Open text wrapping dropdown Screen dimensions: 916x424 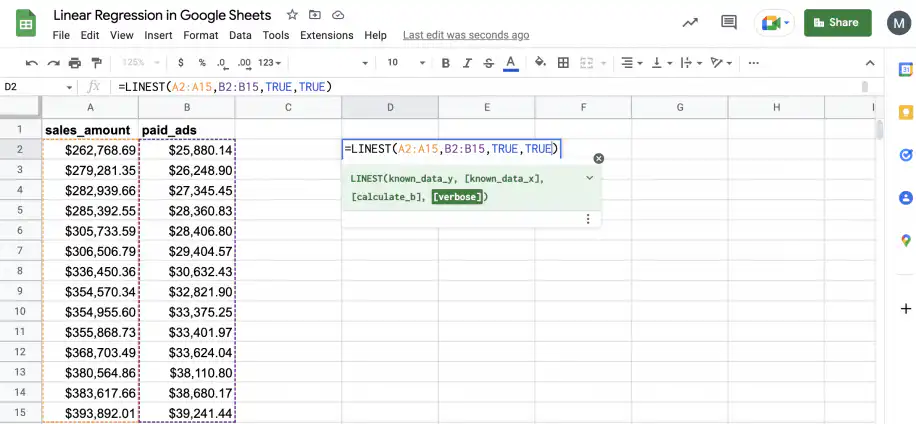pos(691,62)
